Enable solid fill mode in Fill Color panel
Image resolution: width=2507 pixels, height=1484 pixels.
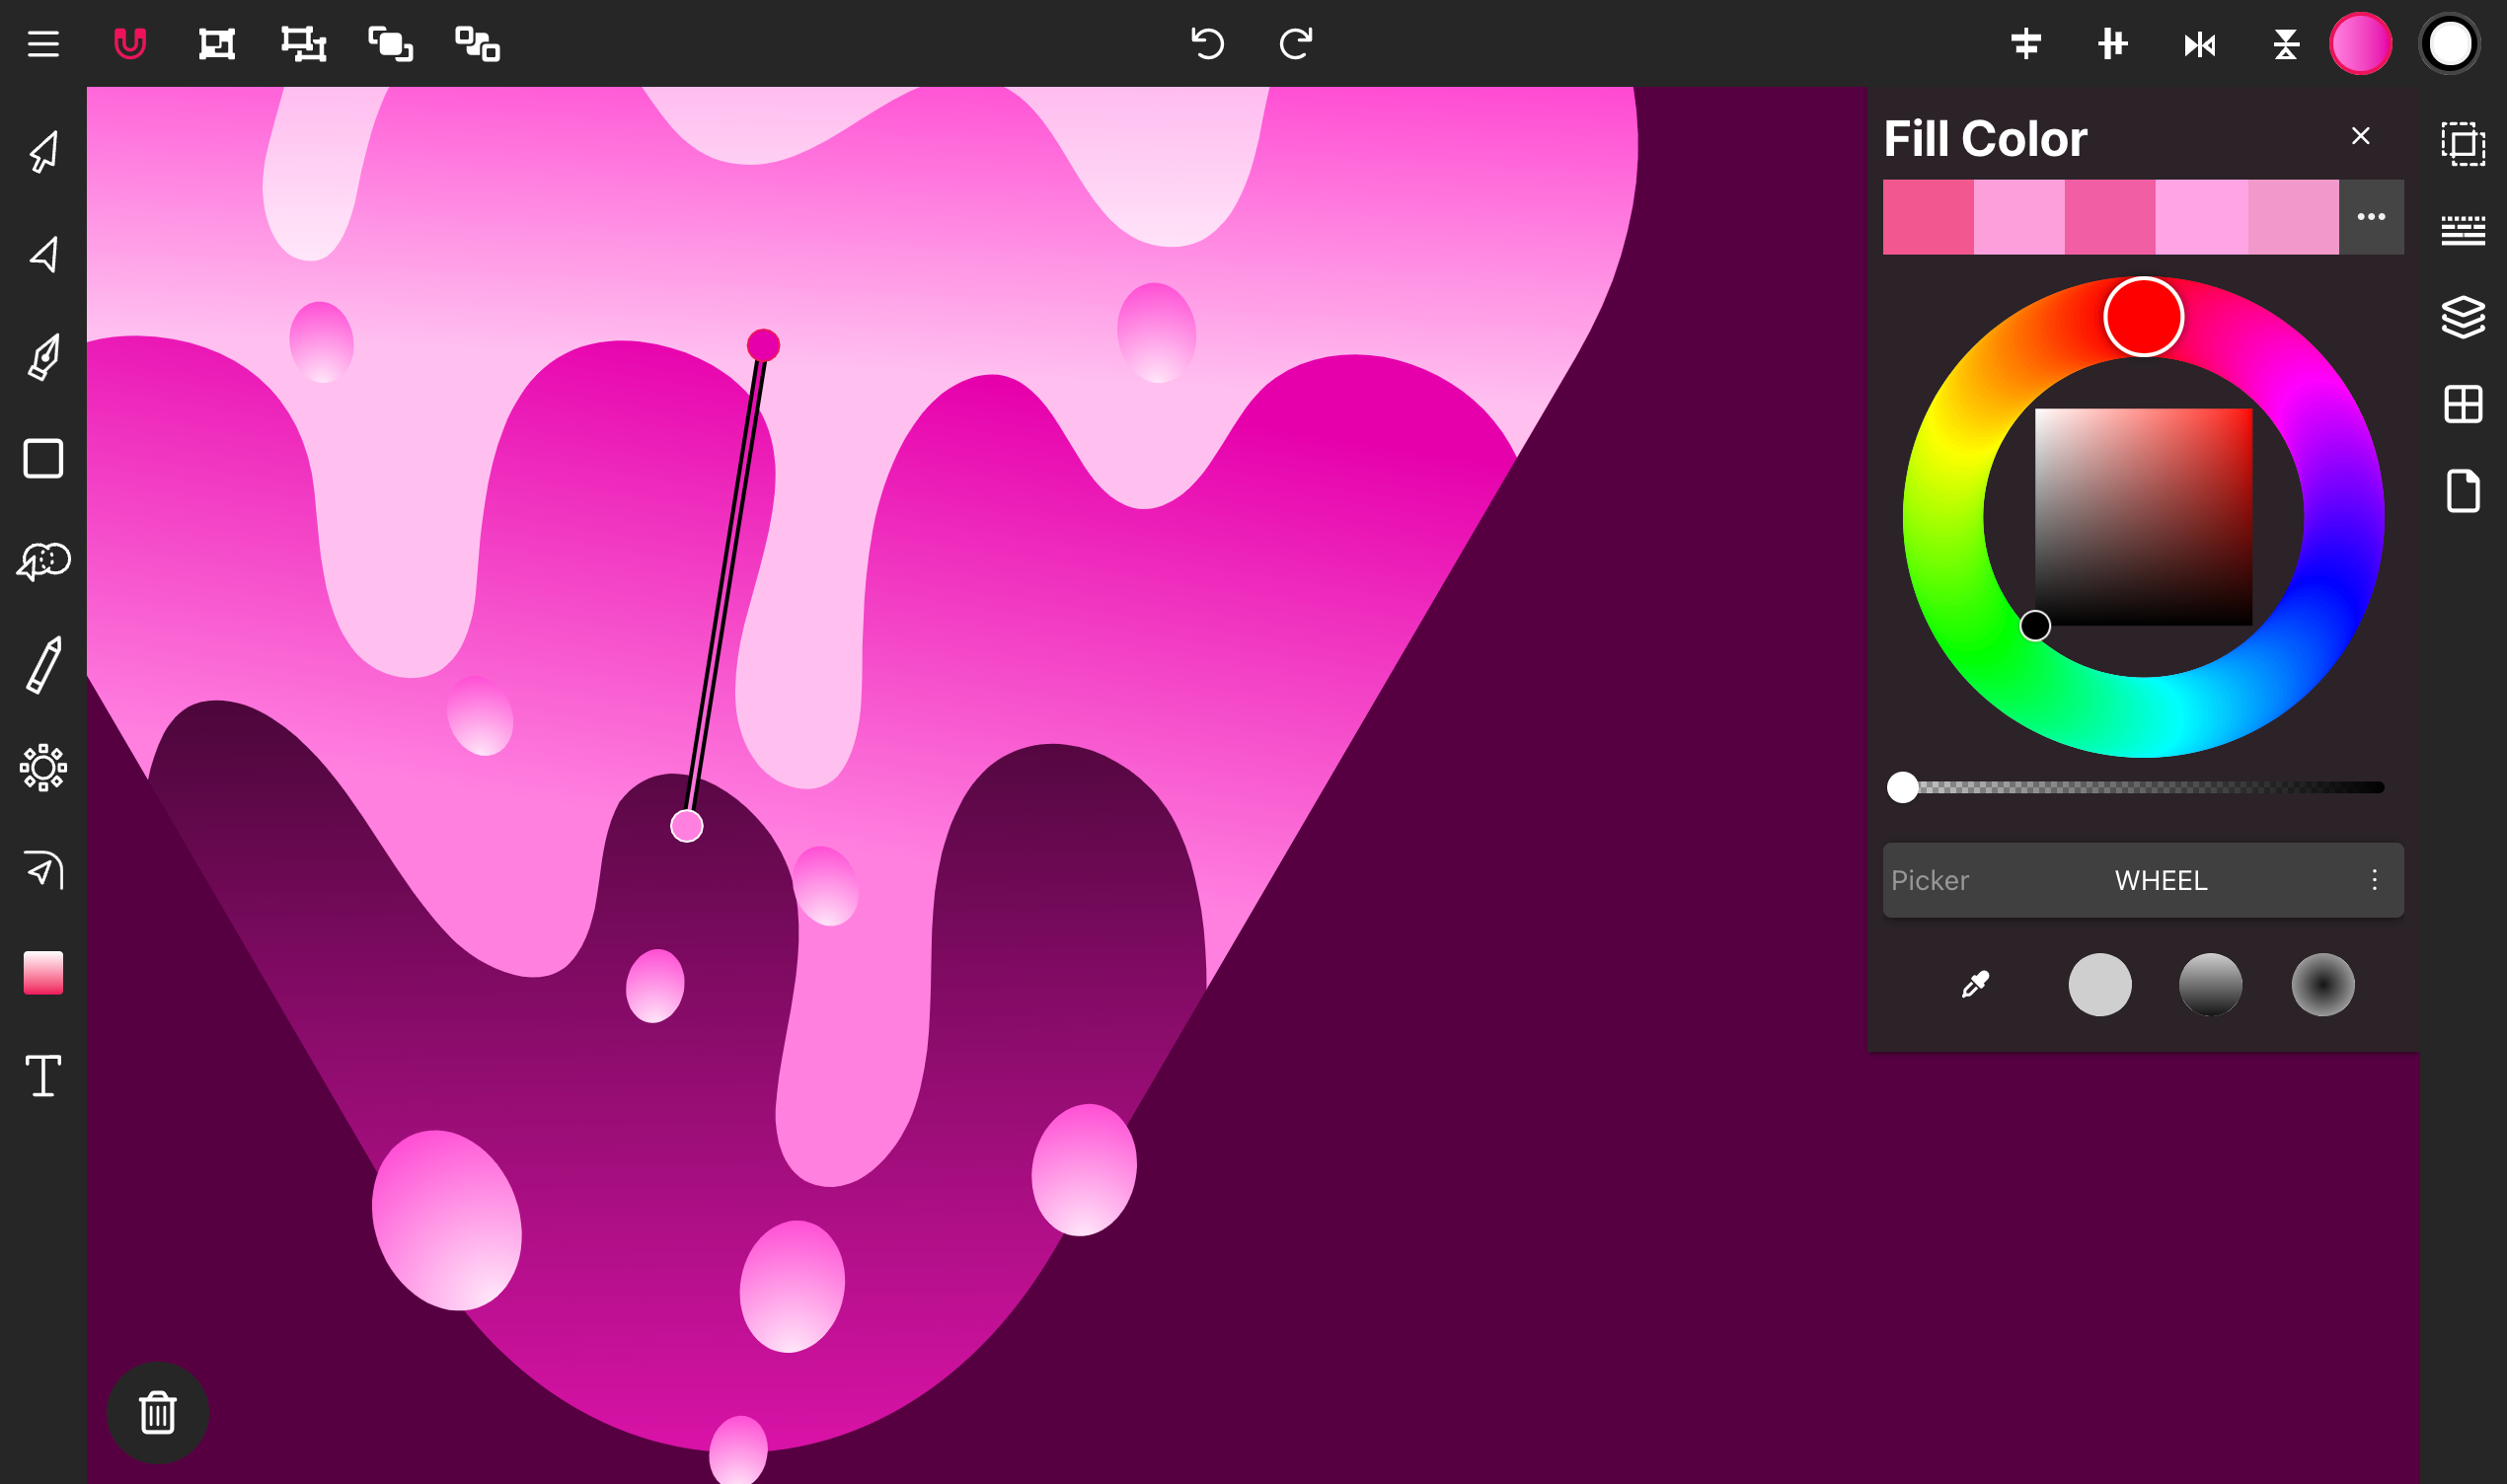(x=2101, y=984)
